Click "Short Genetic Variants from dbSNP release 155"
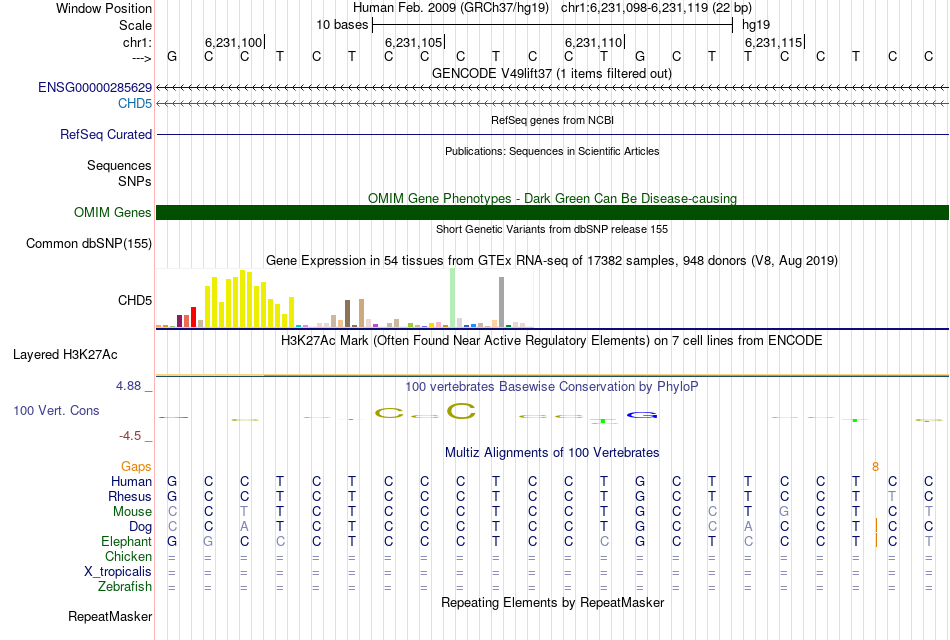 pos(552,229)
